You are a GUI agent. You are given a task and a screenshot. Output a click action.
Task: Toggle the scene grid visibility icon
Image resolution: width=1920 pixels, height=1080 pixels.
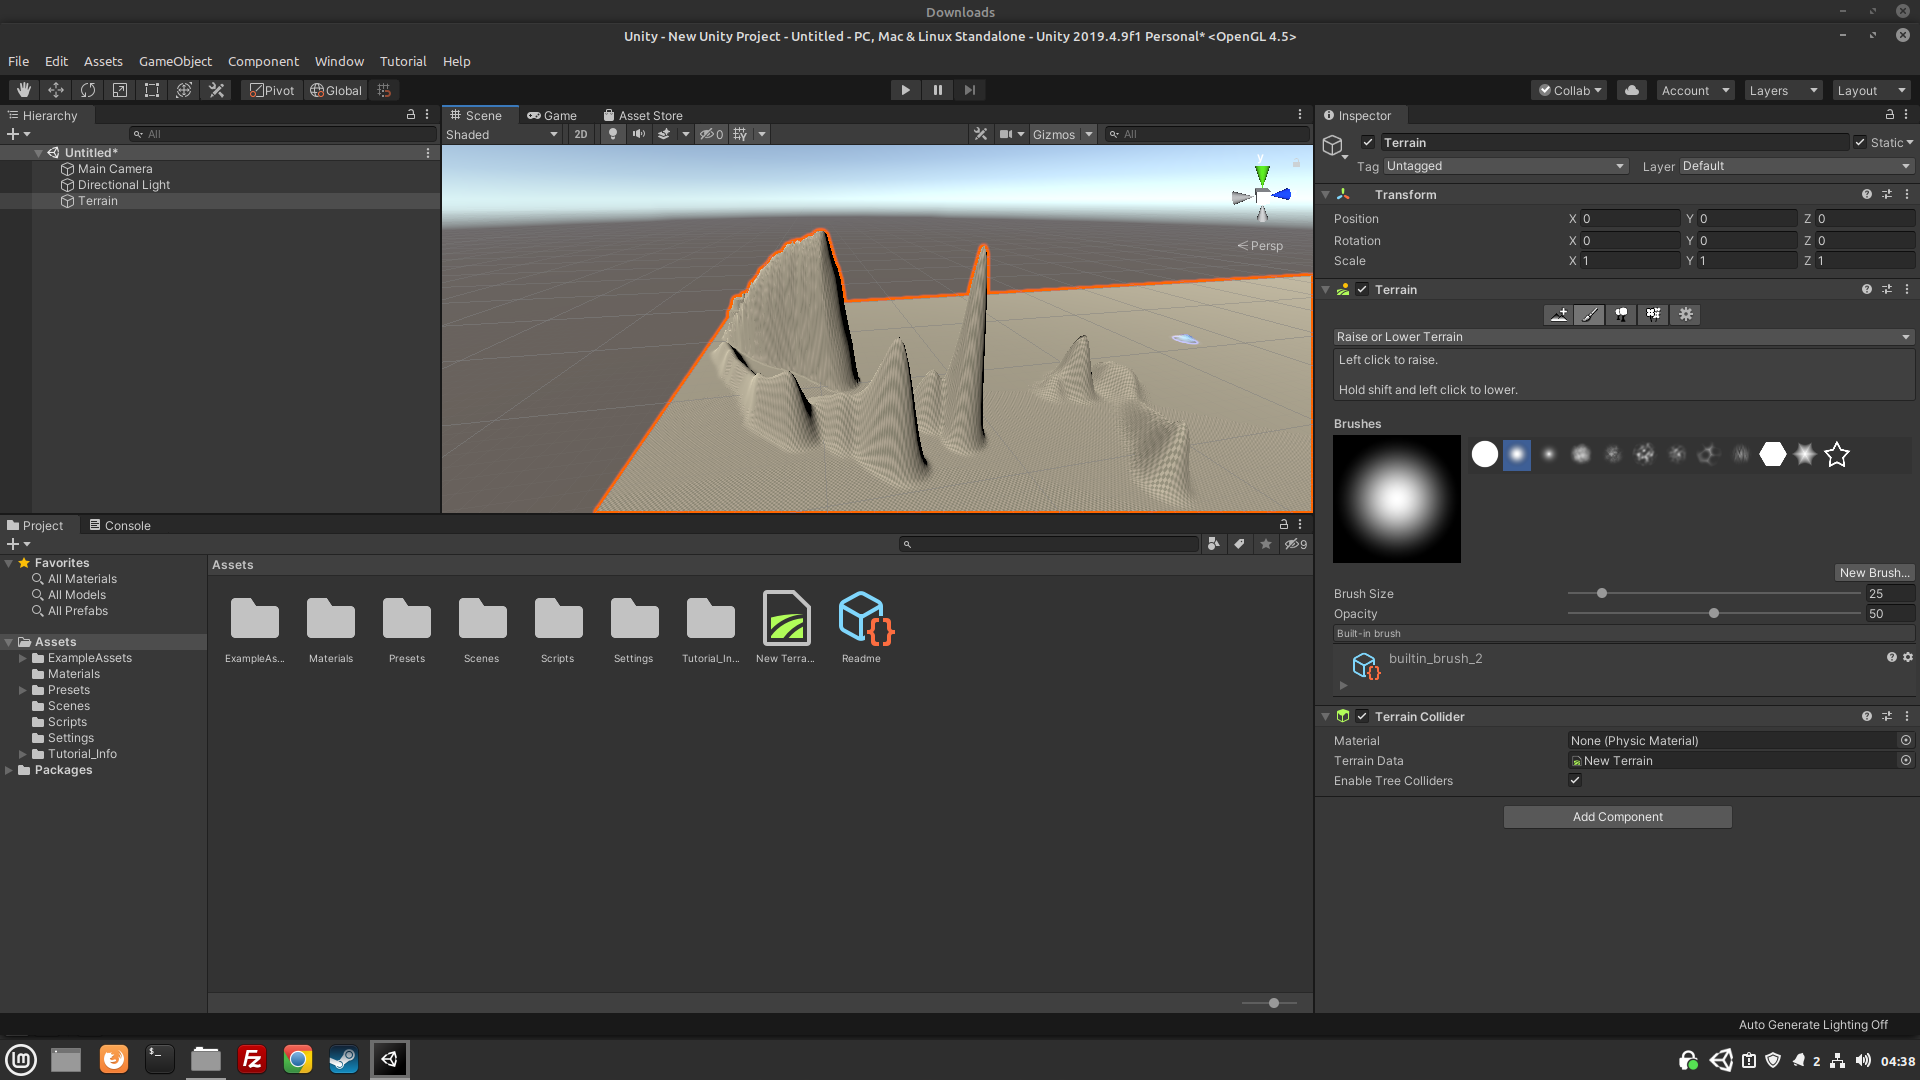point(740,134)
